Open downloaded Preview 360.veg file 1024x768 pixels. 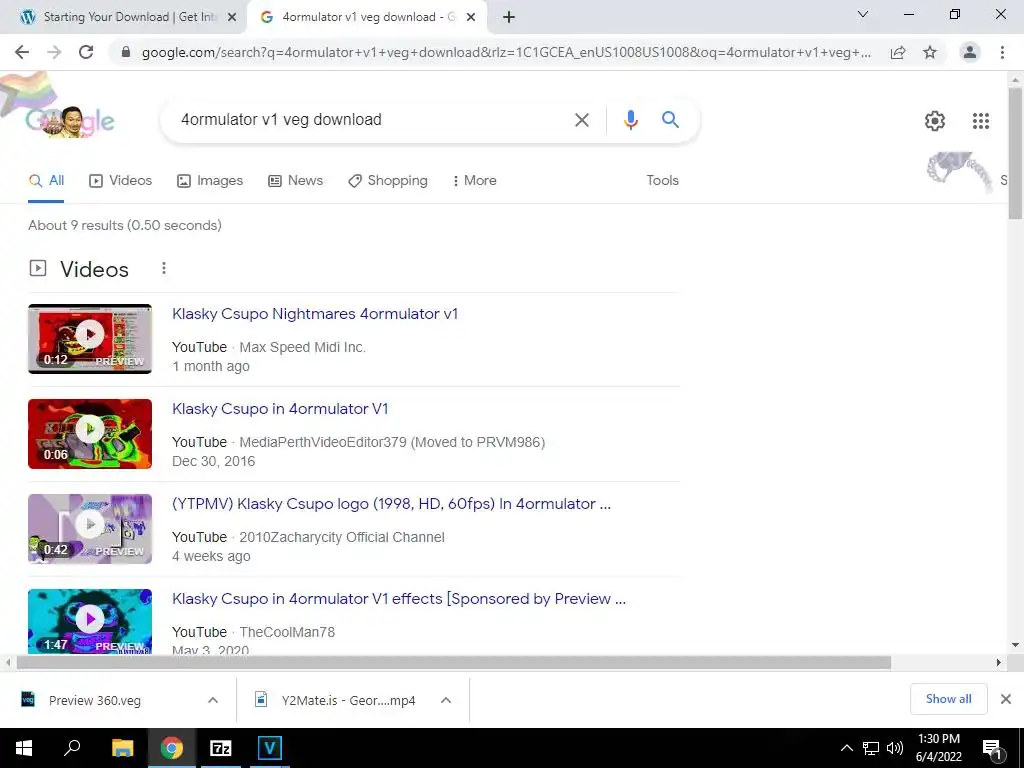pos(95,701)
